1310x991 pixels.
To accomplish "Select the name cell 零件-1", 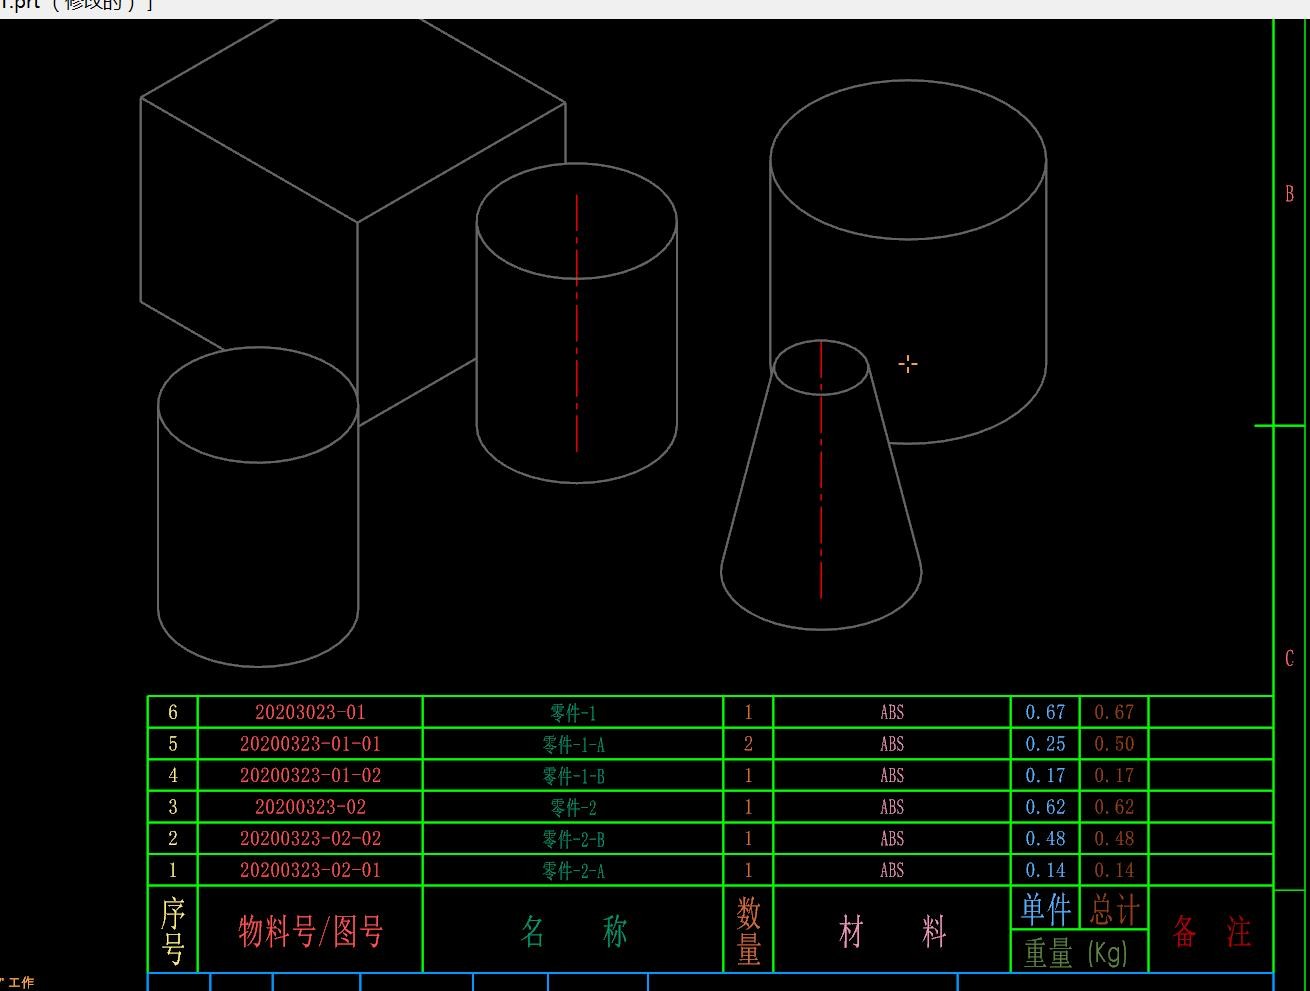I will pyautogui.click(x=573, y=712).
